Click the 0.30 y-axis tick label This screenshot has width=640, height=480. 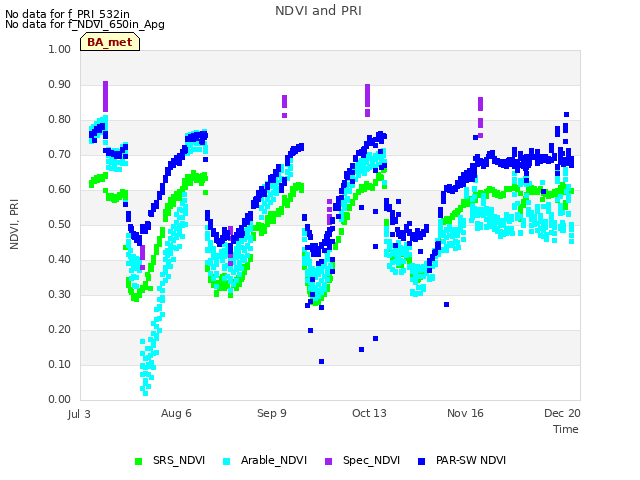pyautogui.click(x=60, y=295)
